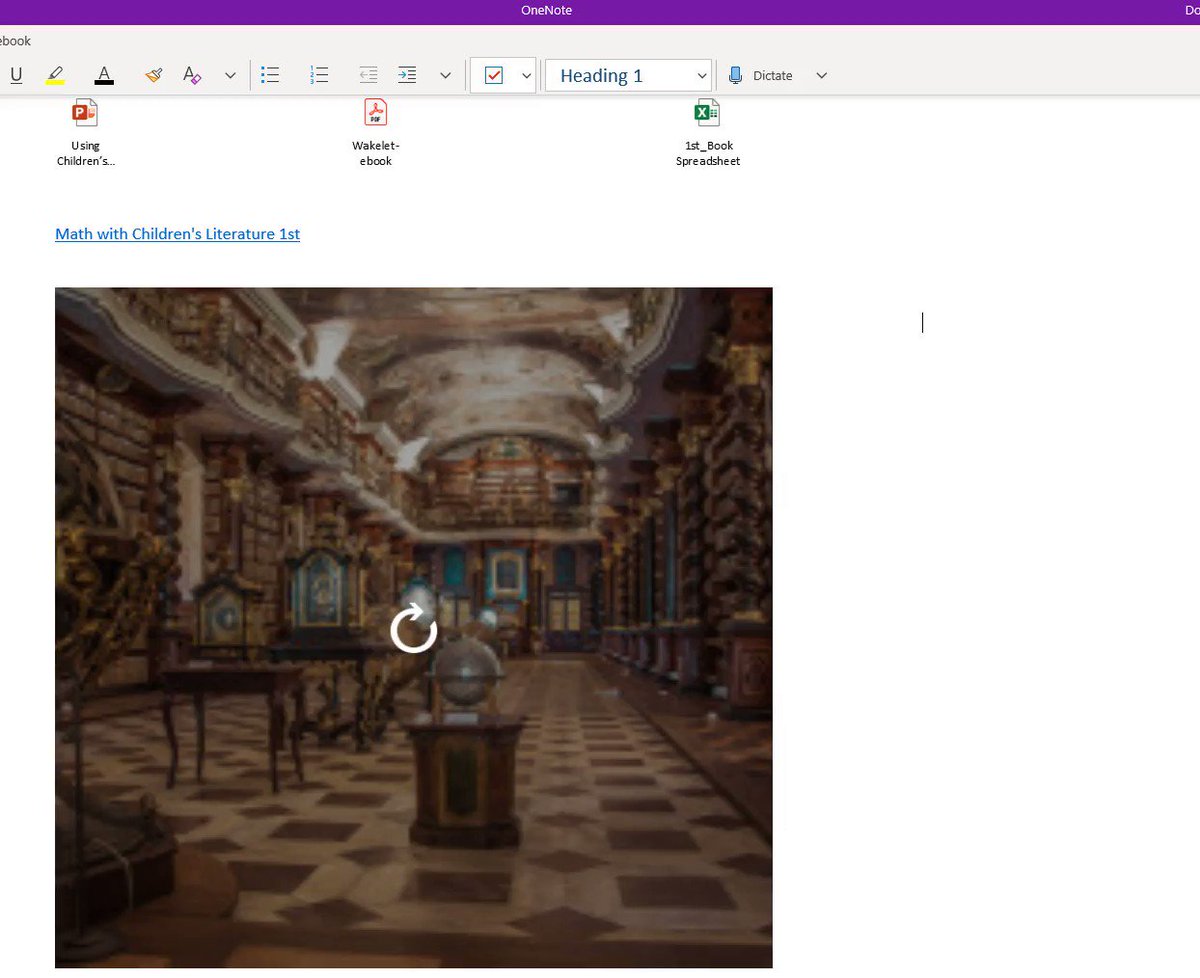Follow the Math with Children's Literature link
1200x978 pixels.
[178, 234]
